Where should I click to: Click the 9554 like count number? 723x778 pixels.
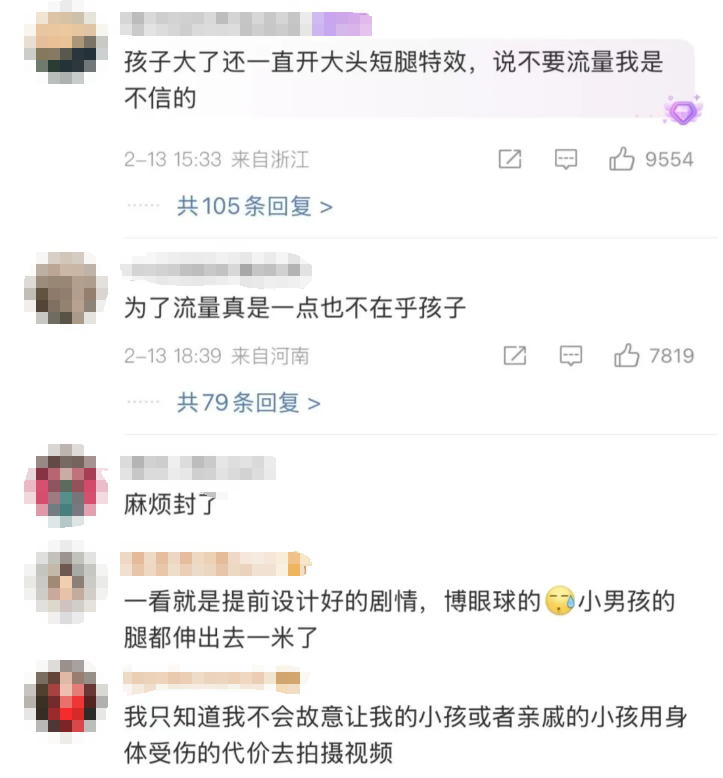click(x=669, y=159)
